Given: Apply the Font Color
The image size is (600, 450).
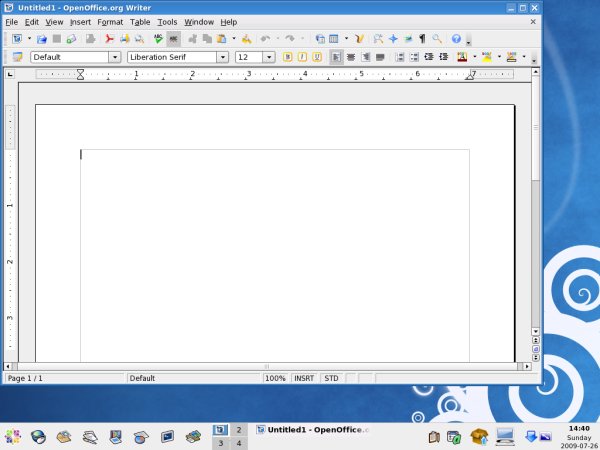Looking at the screenshot, I should pos(462,57).
